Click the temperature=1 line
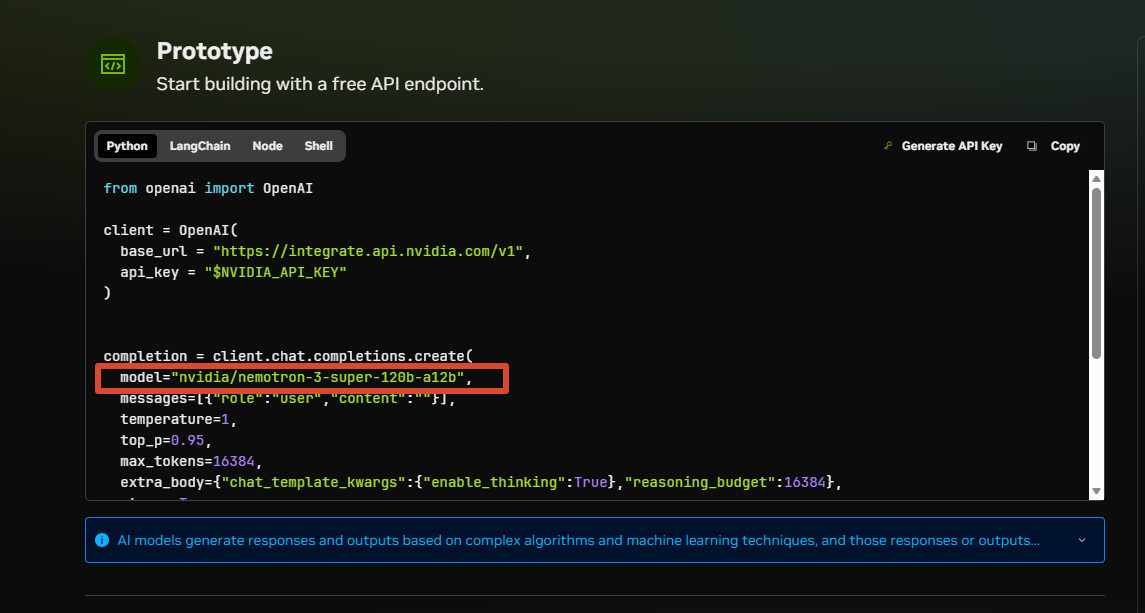 pyautogui.click(x=179, y=419)
